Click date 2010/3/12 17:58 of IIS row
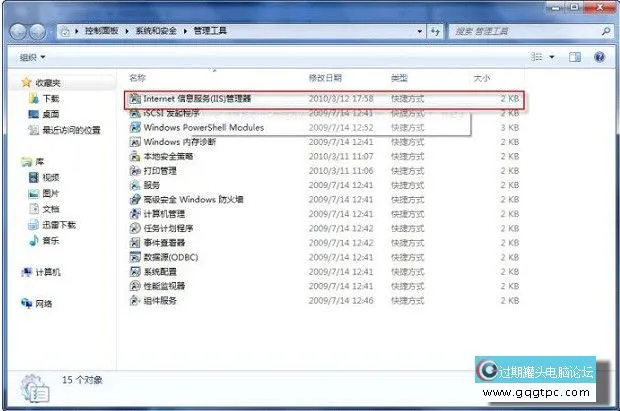The height and width of the screenshot is (411, 620). pos(341,98)
